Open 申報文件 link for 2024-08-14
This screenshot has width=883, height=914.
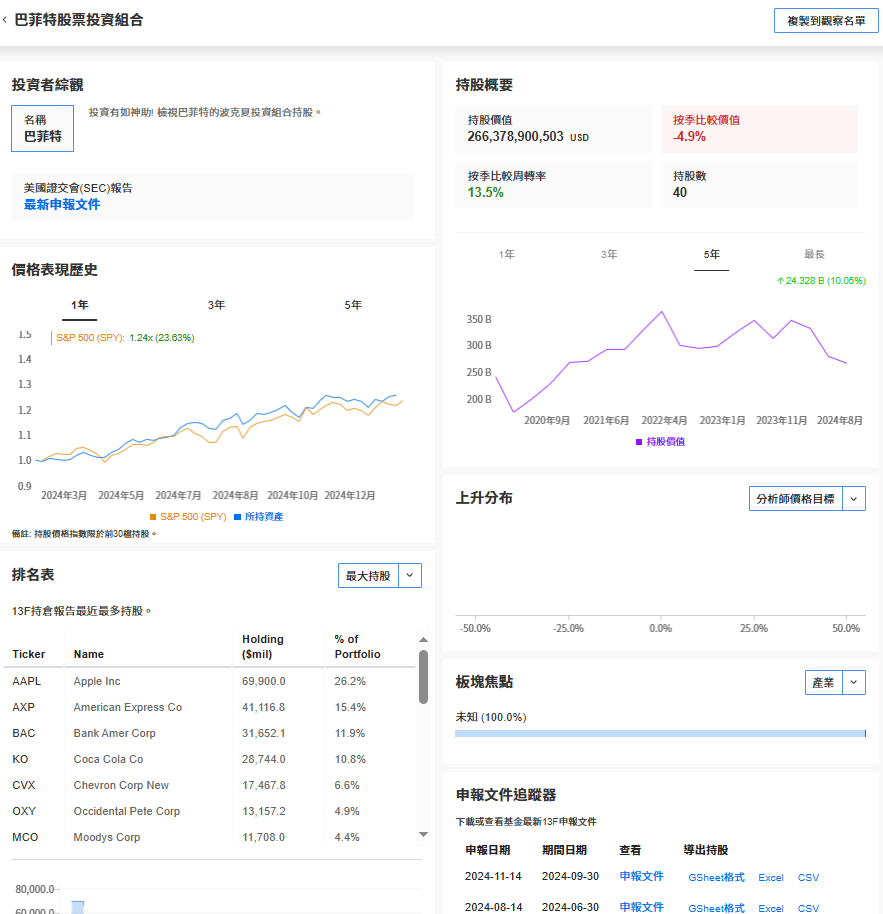point(642,907)
